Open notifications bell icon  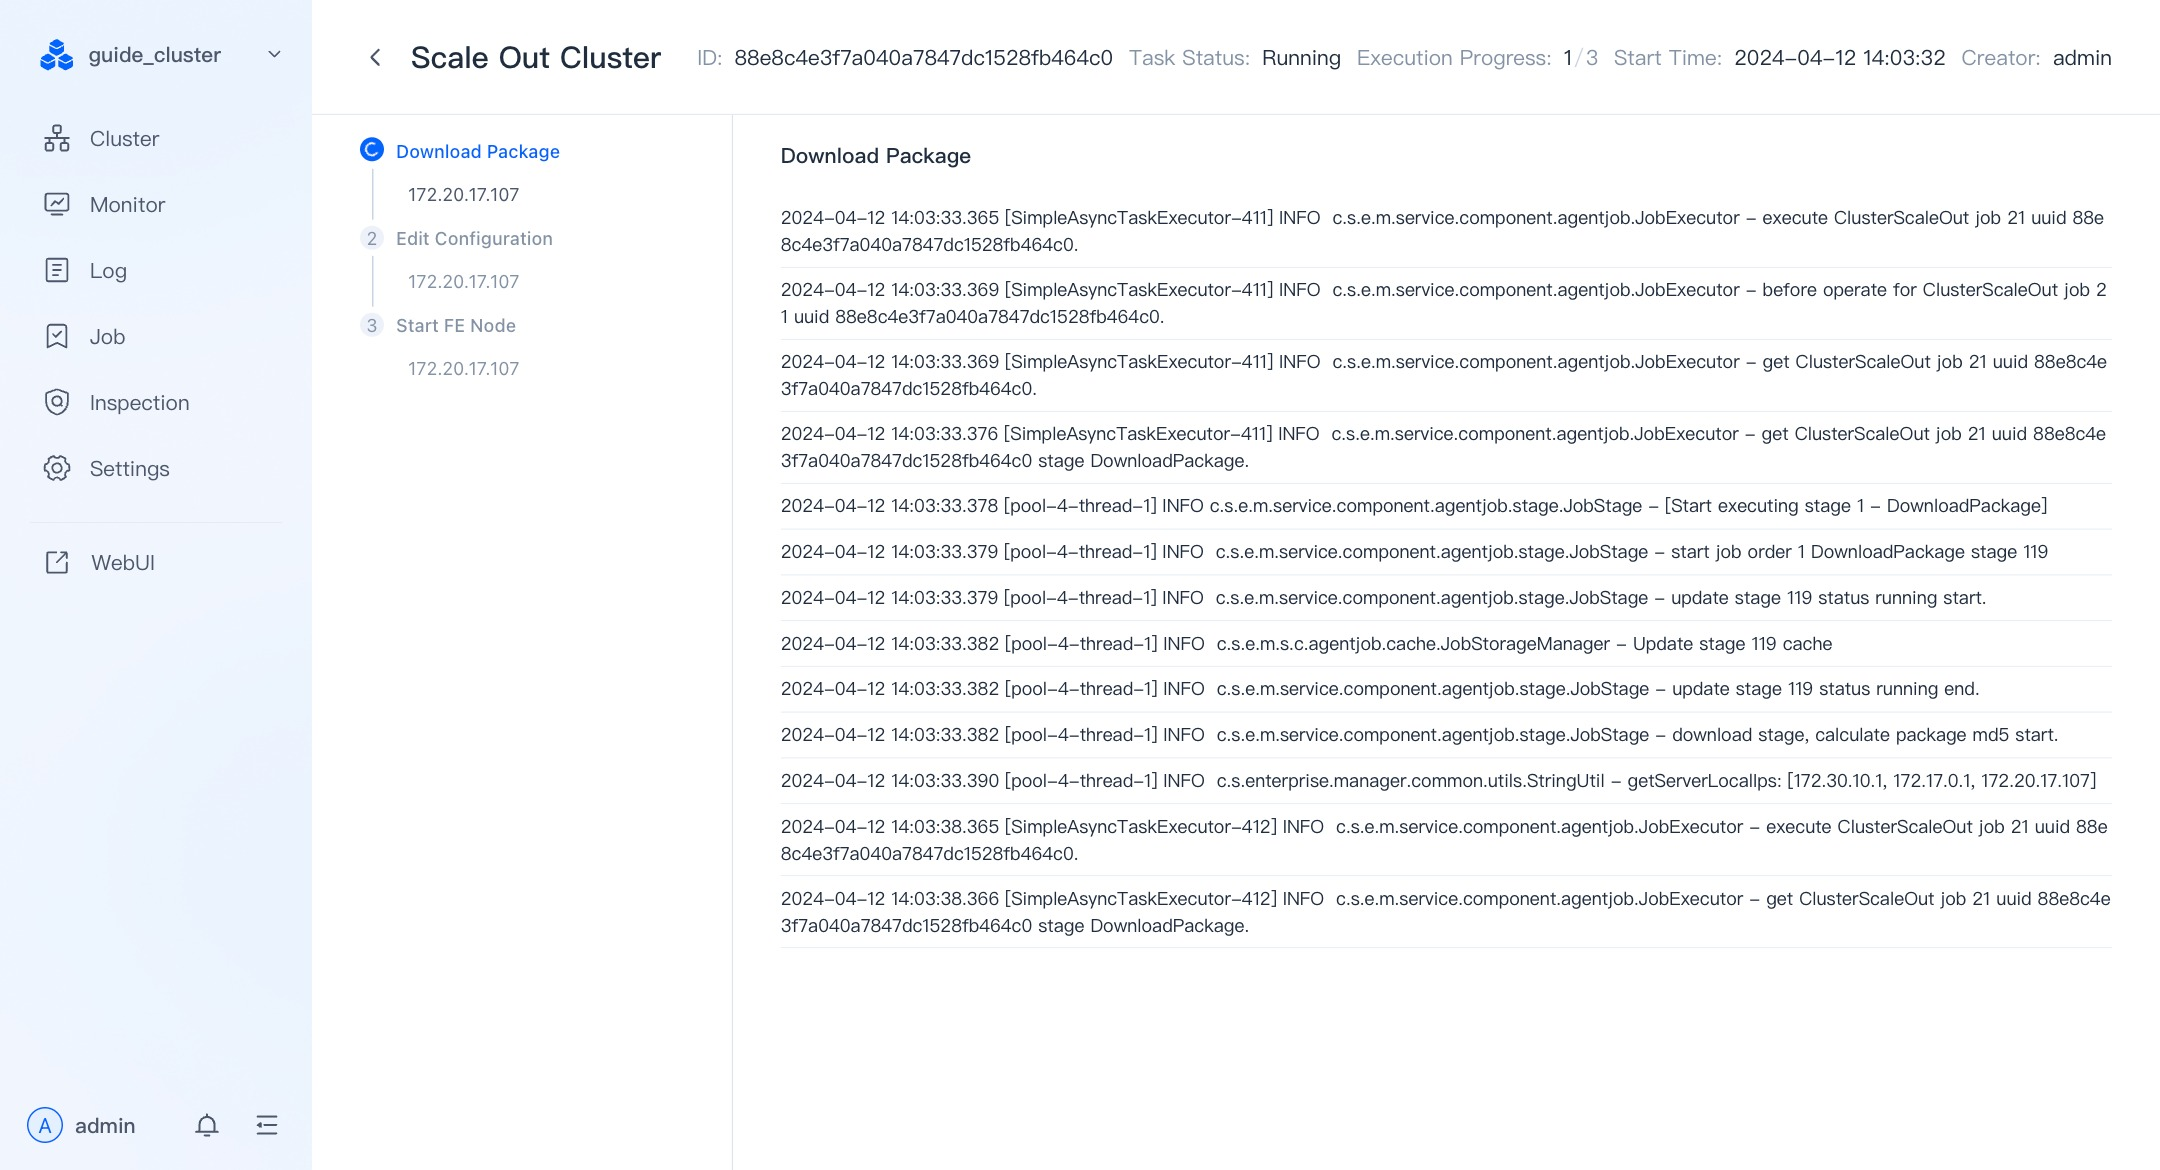point(207,1126)
